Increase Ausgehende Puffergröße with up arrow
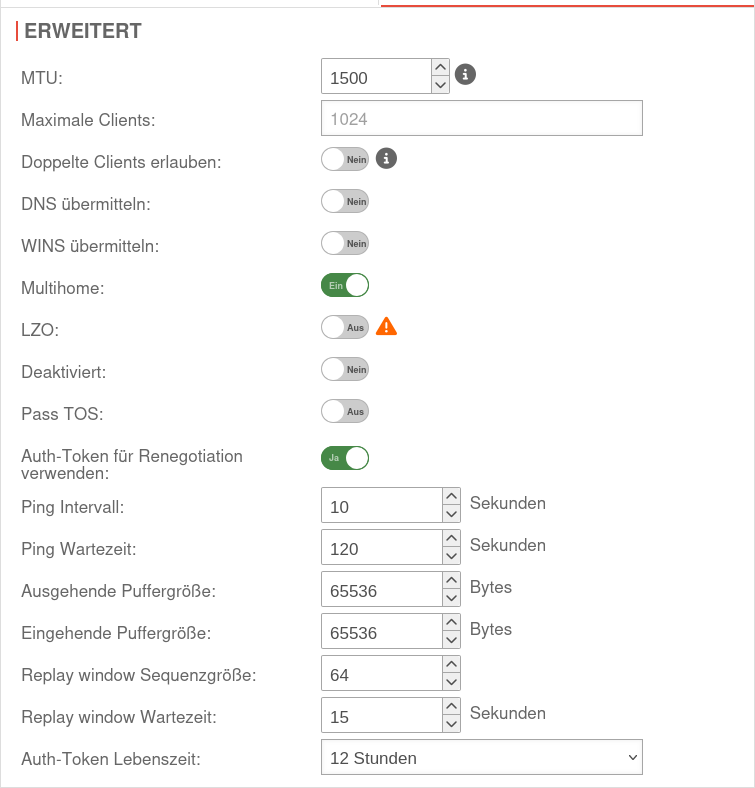755x788 pixels. click(x=450, y=580)
